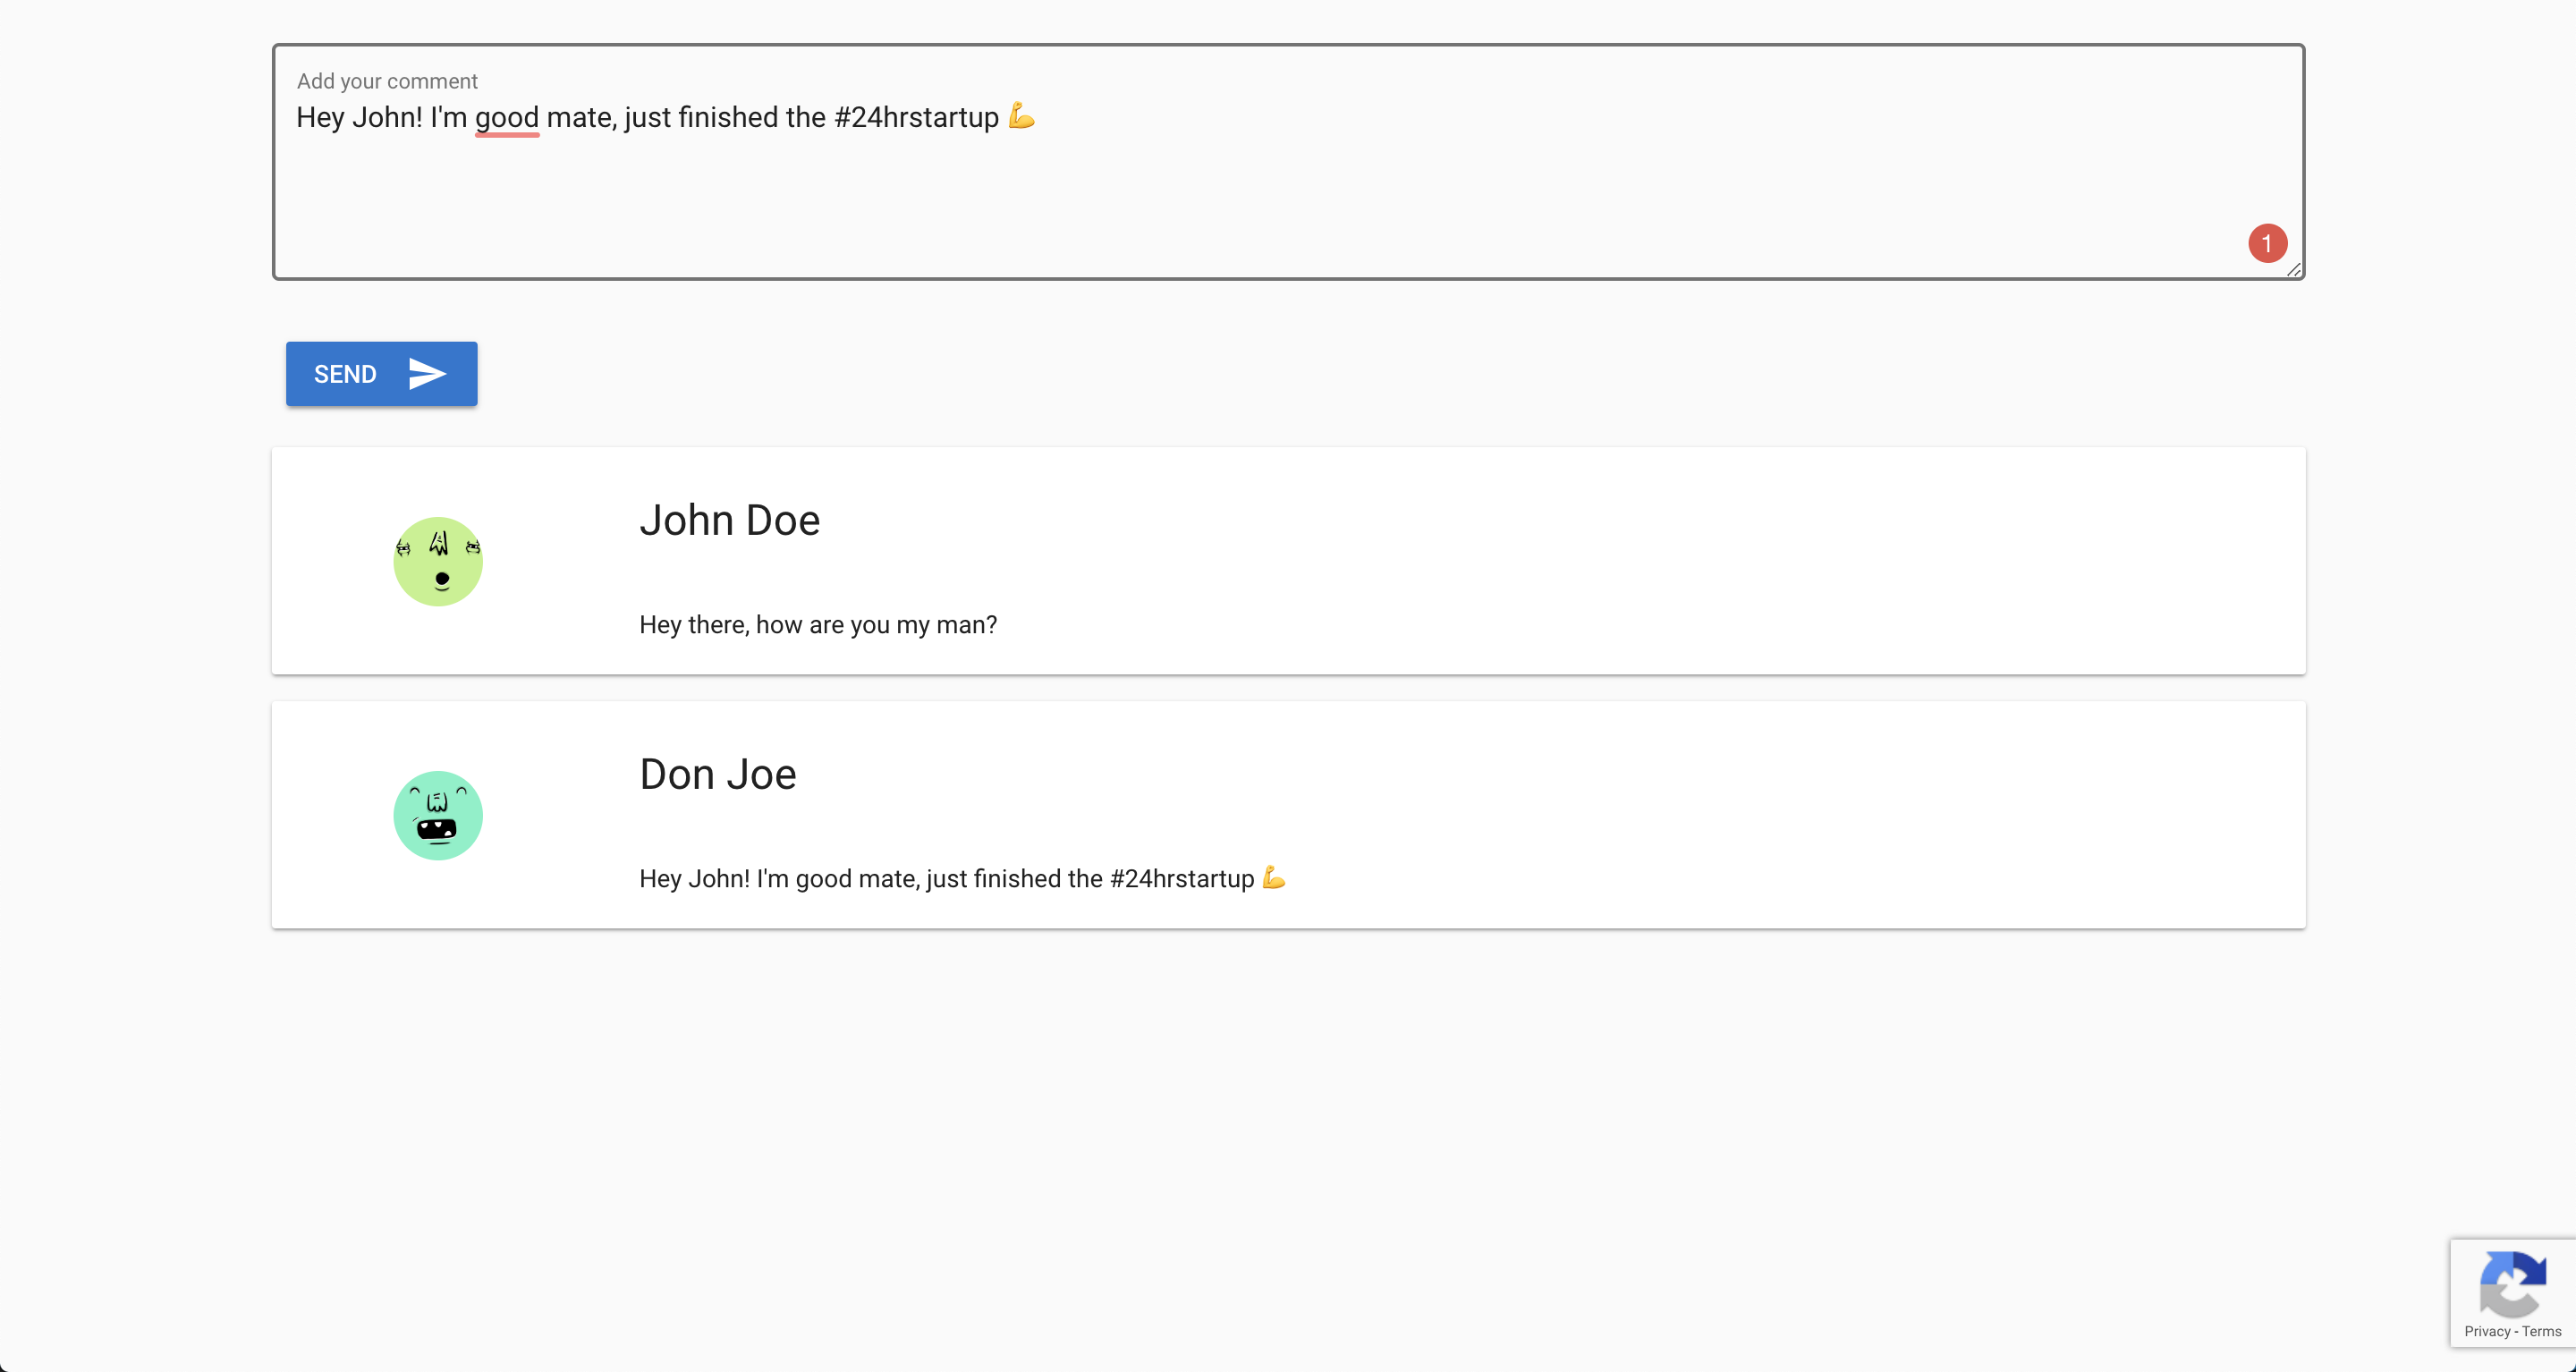Click #24hrstartup text inside the textarea
The height and width of the screenshot is (1372, 2576).
point(915,118)
